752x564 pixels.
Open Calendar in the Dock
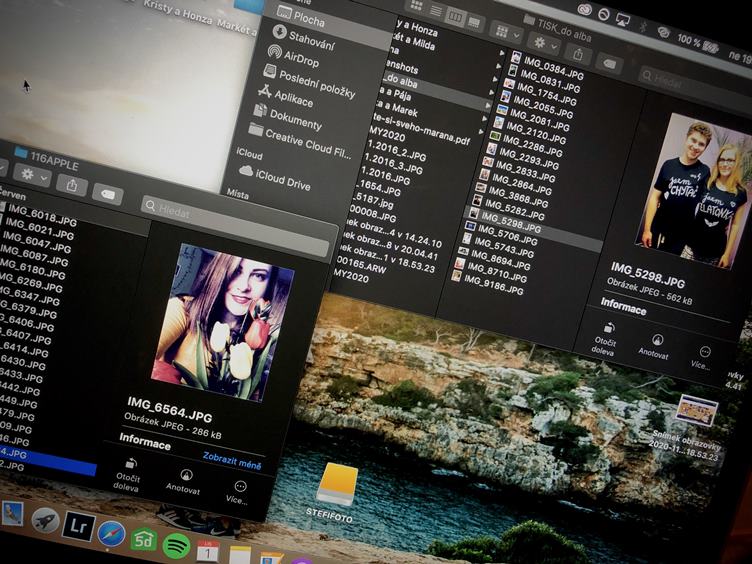click(x=208, y=552)
